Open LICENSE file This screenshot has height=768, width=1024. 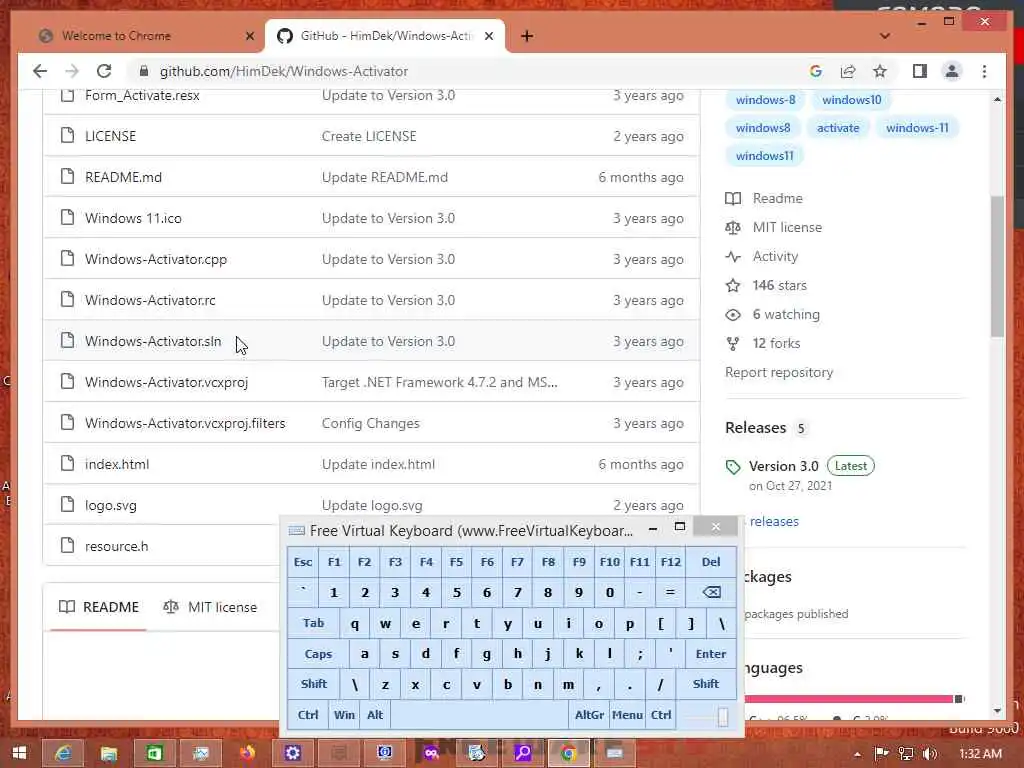tap(110, 136)
